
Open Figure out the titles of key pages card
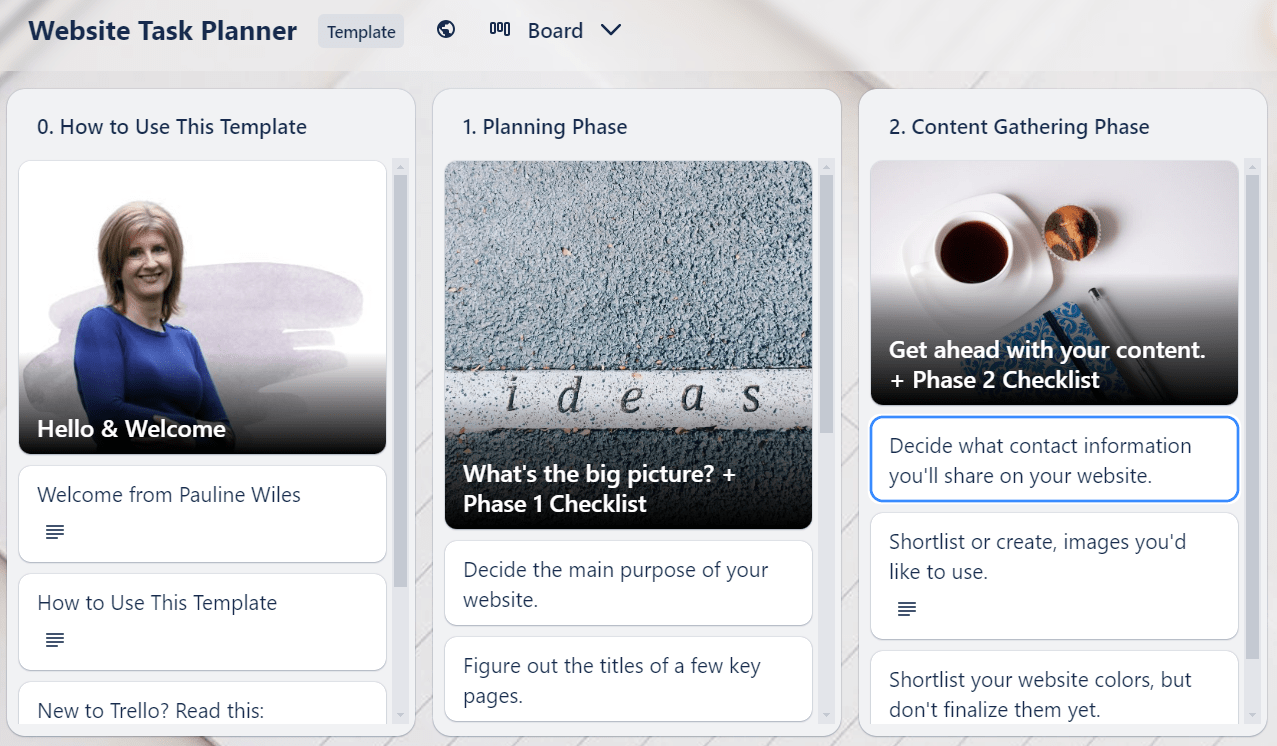(x=628, y=679)
